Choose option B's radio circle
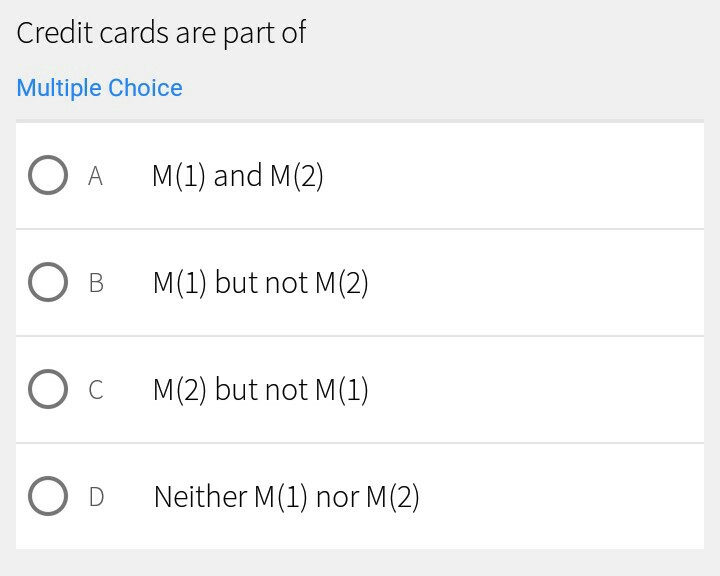This screenshot has width=720, height=576. coord(47,283)
